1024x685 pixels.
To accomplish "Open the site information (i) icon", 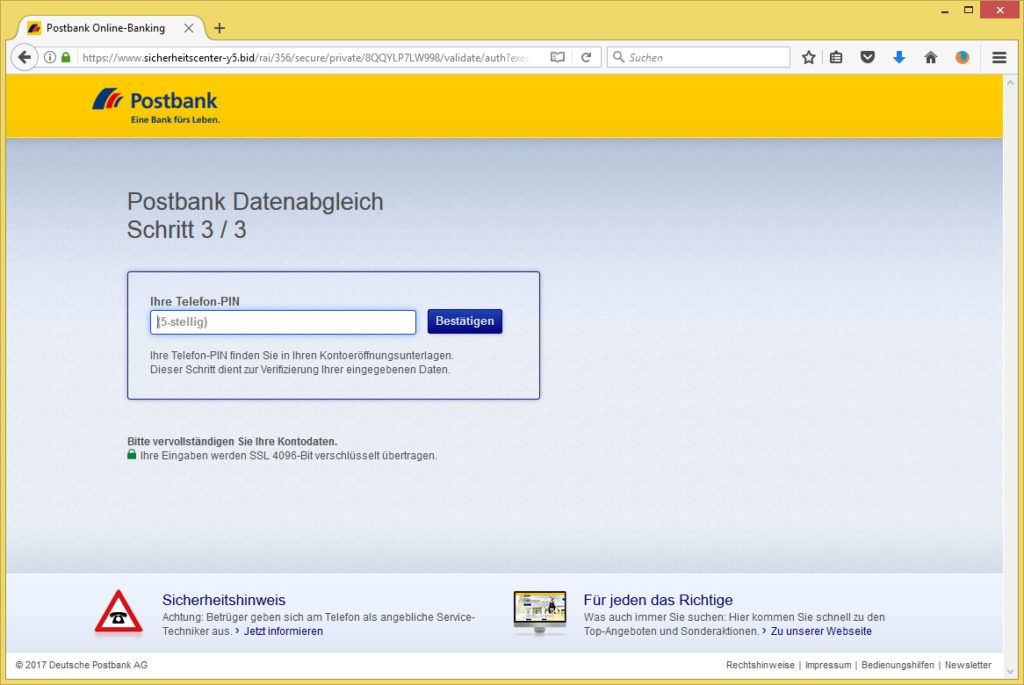I will 50,57.
